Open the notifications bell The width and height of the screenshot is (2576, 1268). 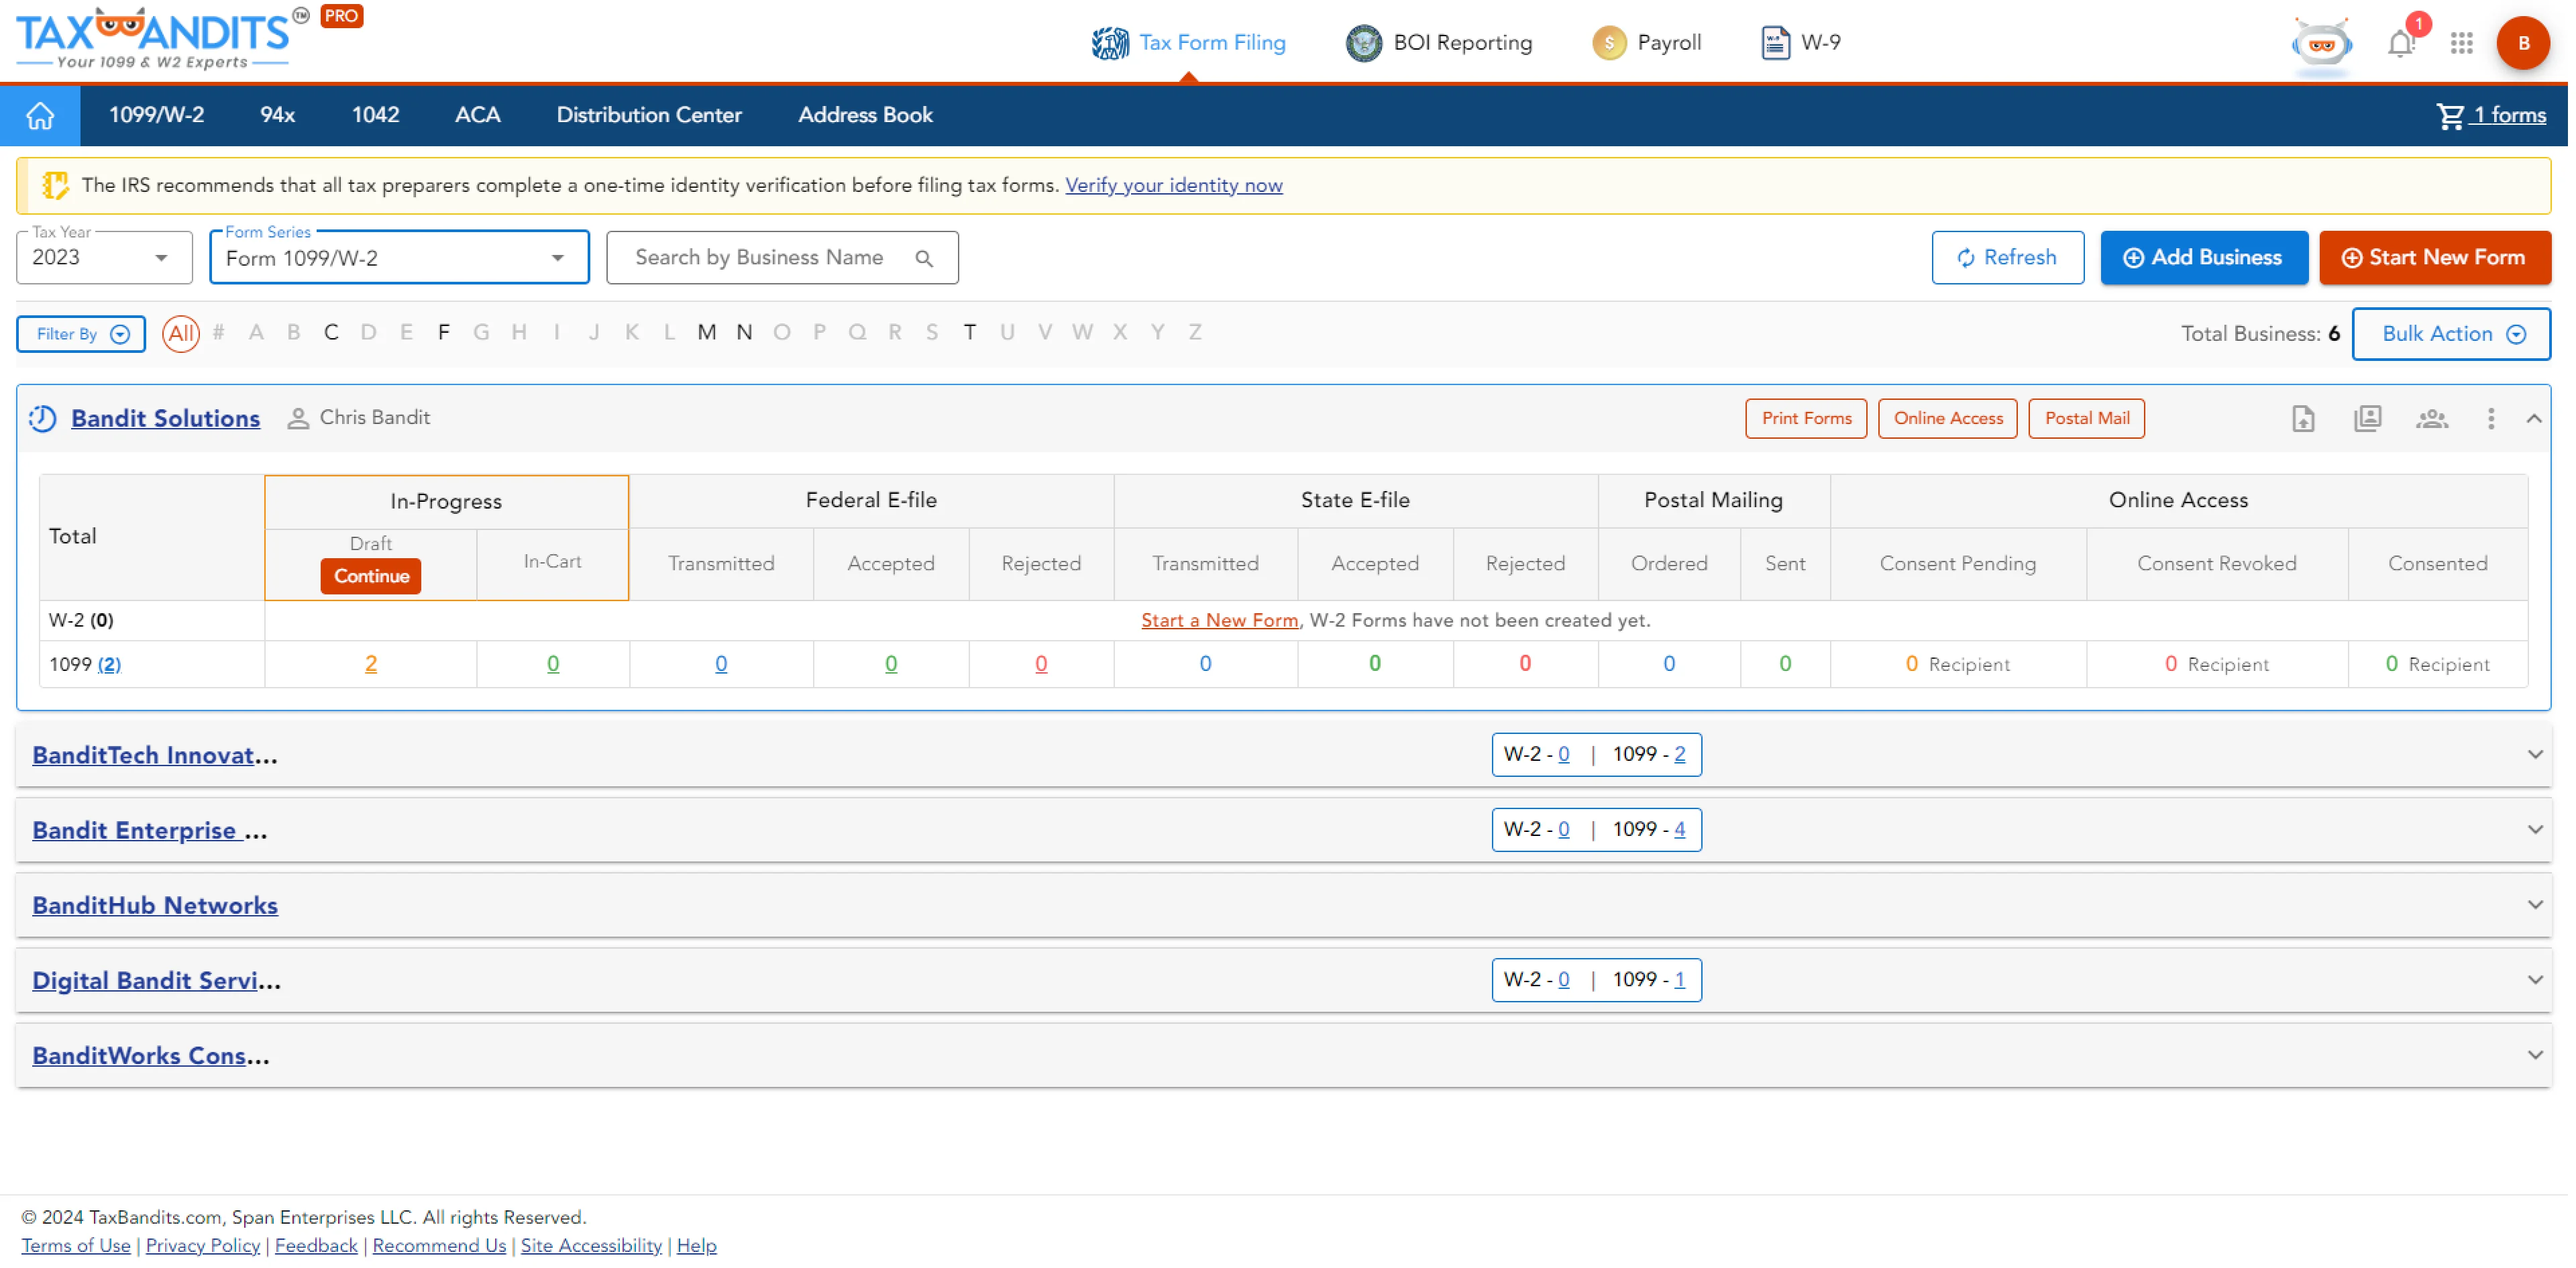pyautogui.click(x=2400, y=43)
